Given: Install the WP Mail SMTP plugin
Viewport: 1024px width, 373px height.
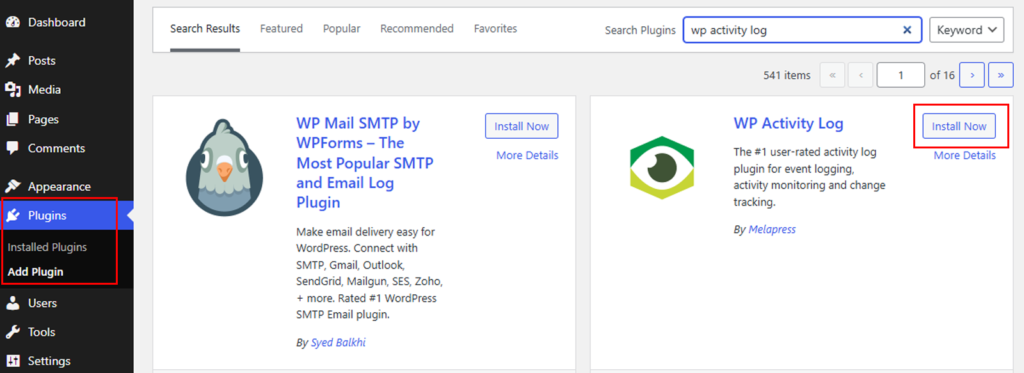Looking at the screenshot, I should tap(522, 126).
